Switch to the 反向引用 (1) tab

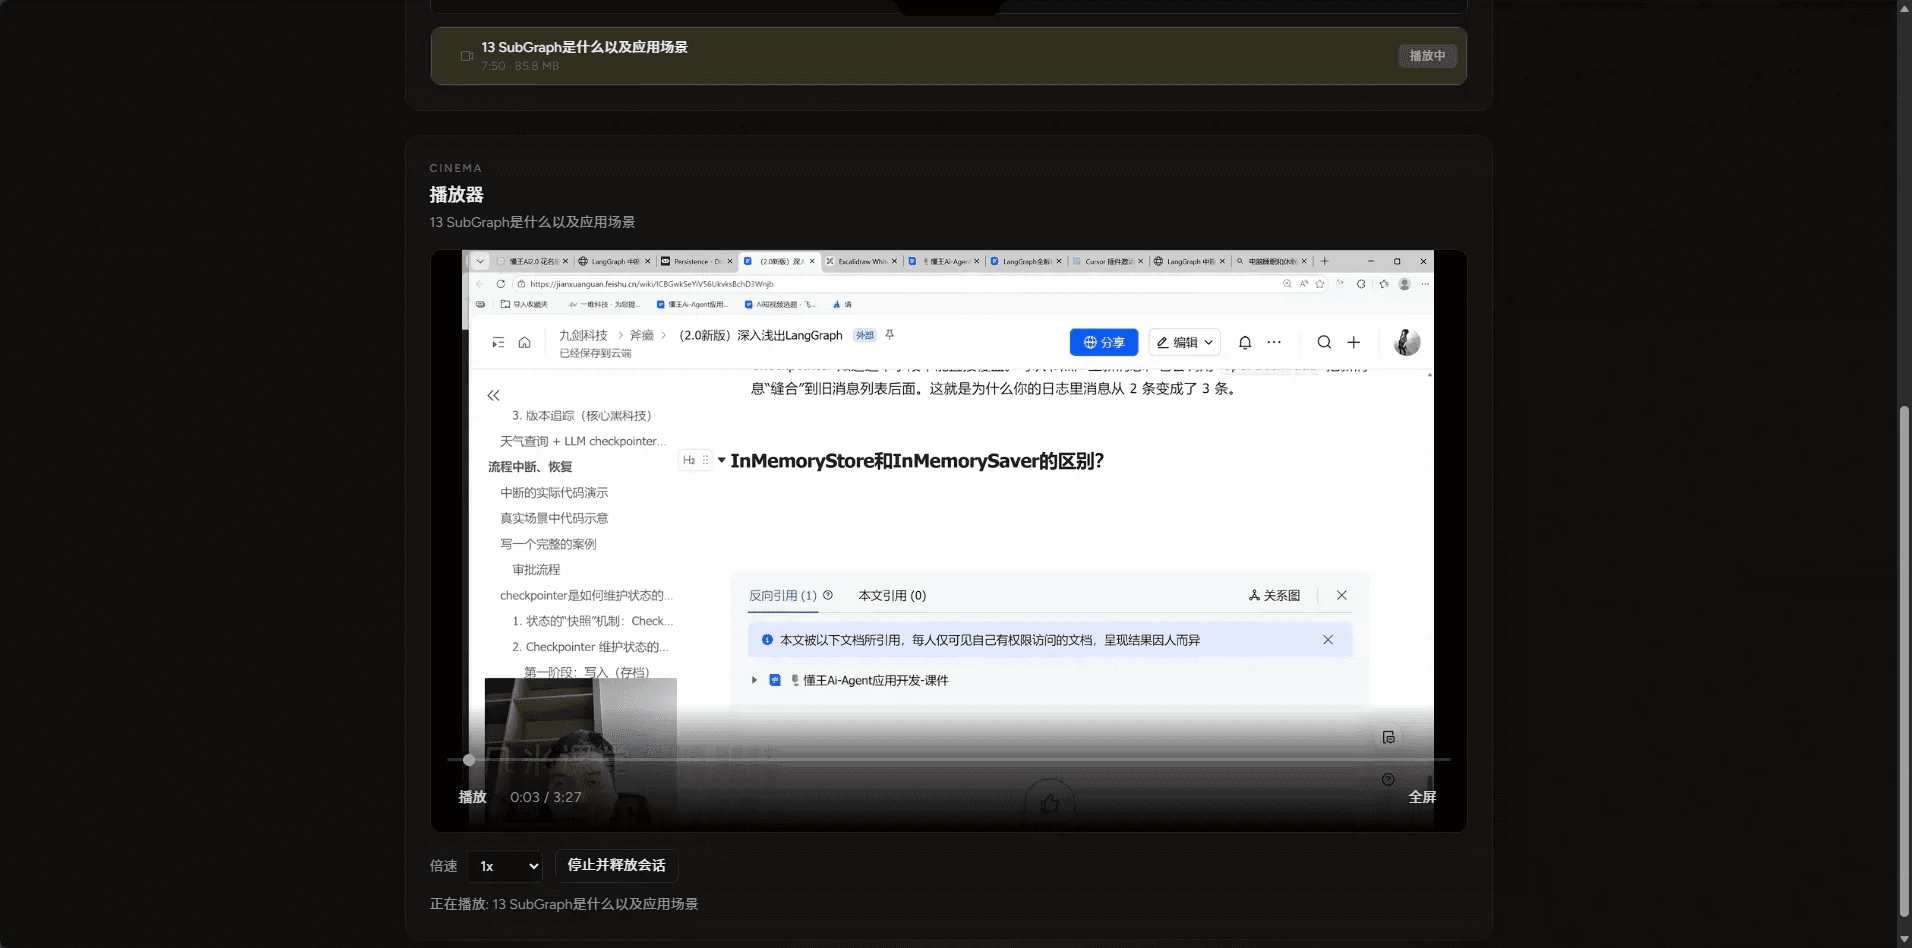coord(783,595)
